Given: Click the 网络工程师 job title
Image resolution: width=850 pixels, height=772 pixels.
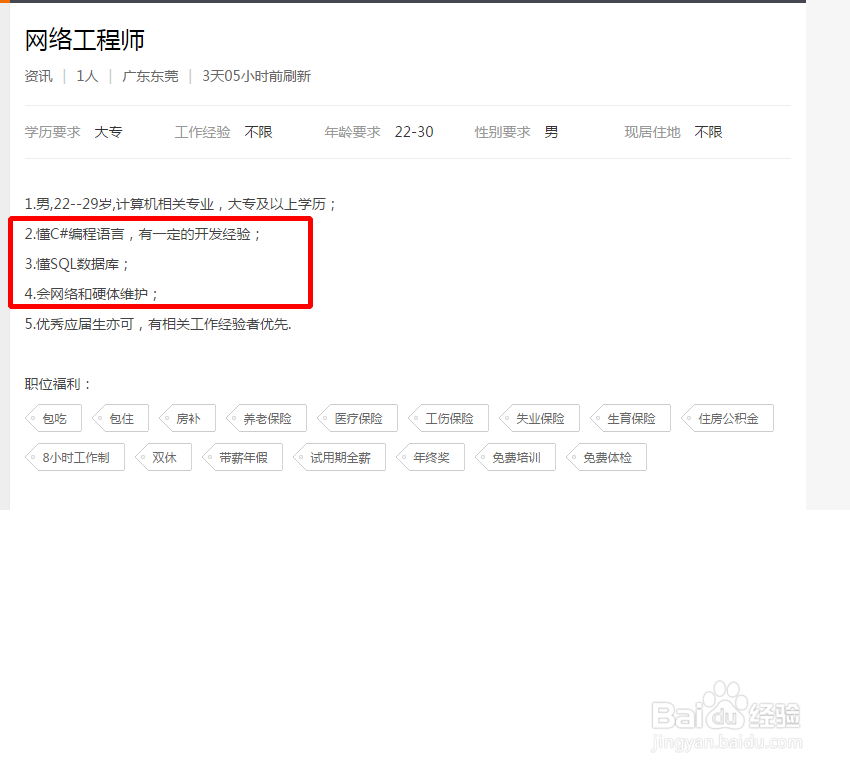Looking at the screenshot, I should point(84,40).
